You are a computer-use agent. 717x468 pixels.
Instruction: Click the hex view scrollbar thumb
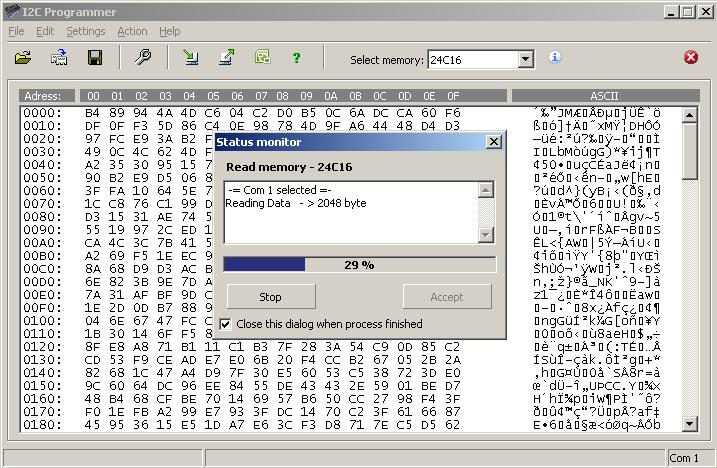tap(690, 151)
